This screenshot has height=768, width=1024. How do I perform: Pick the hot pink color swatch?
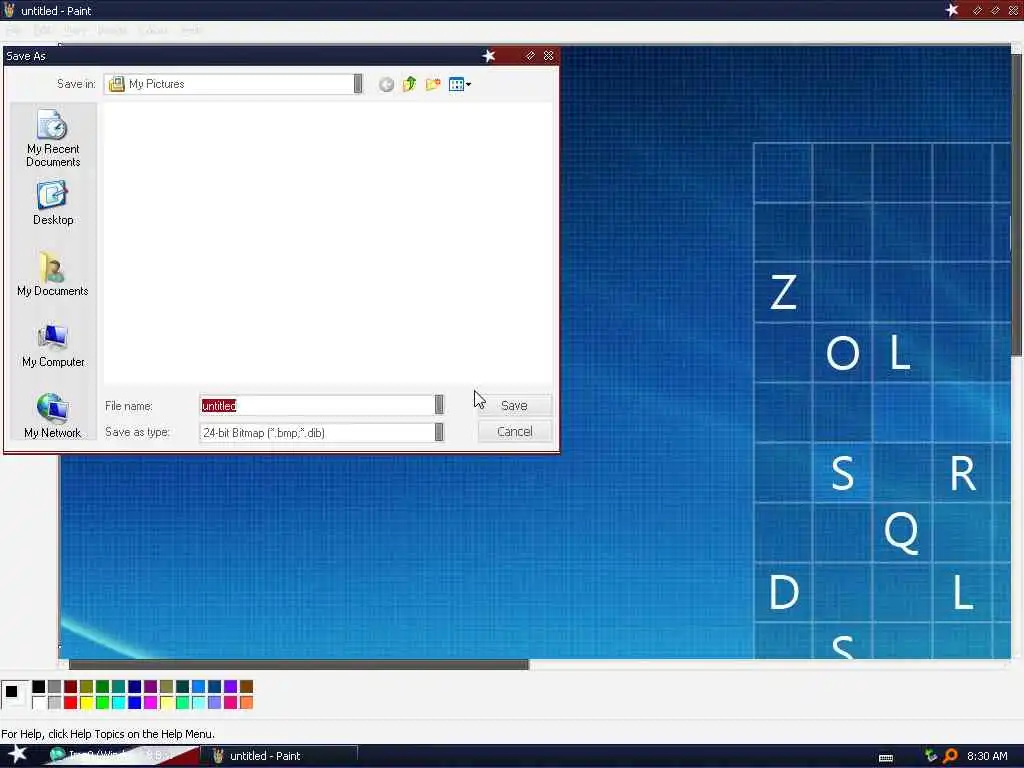(231, 703)
